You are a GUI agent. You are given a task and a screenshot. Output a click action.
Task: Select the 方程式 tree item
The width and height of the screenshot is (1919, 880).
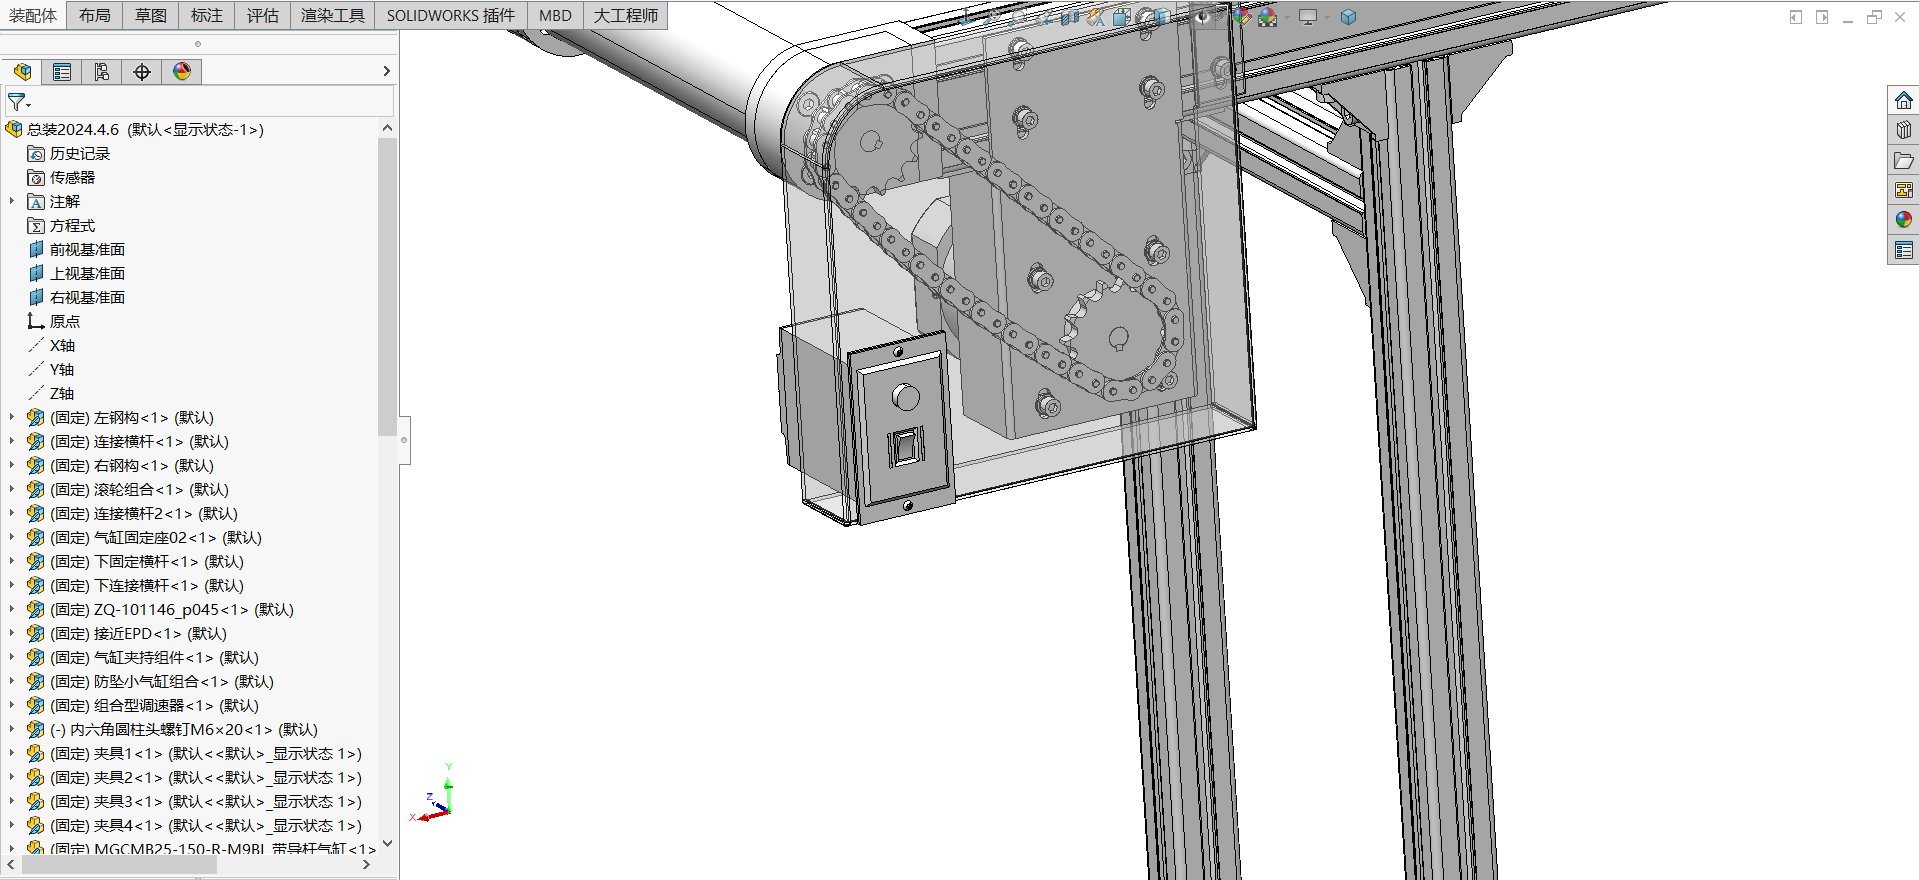pyautogui.click(x=61, y=225)
